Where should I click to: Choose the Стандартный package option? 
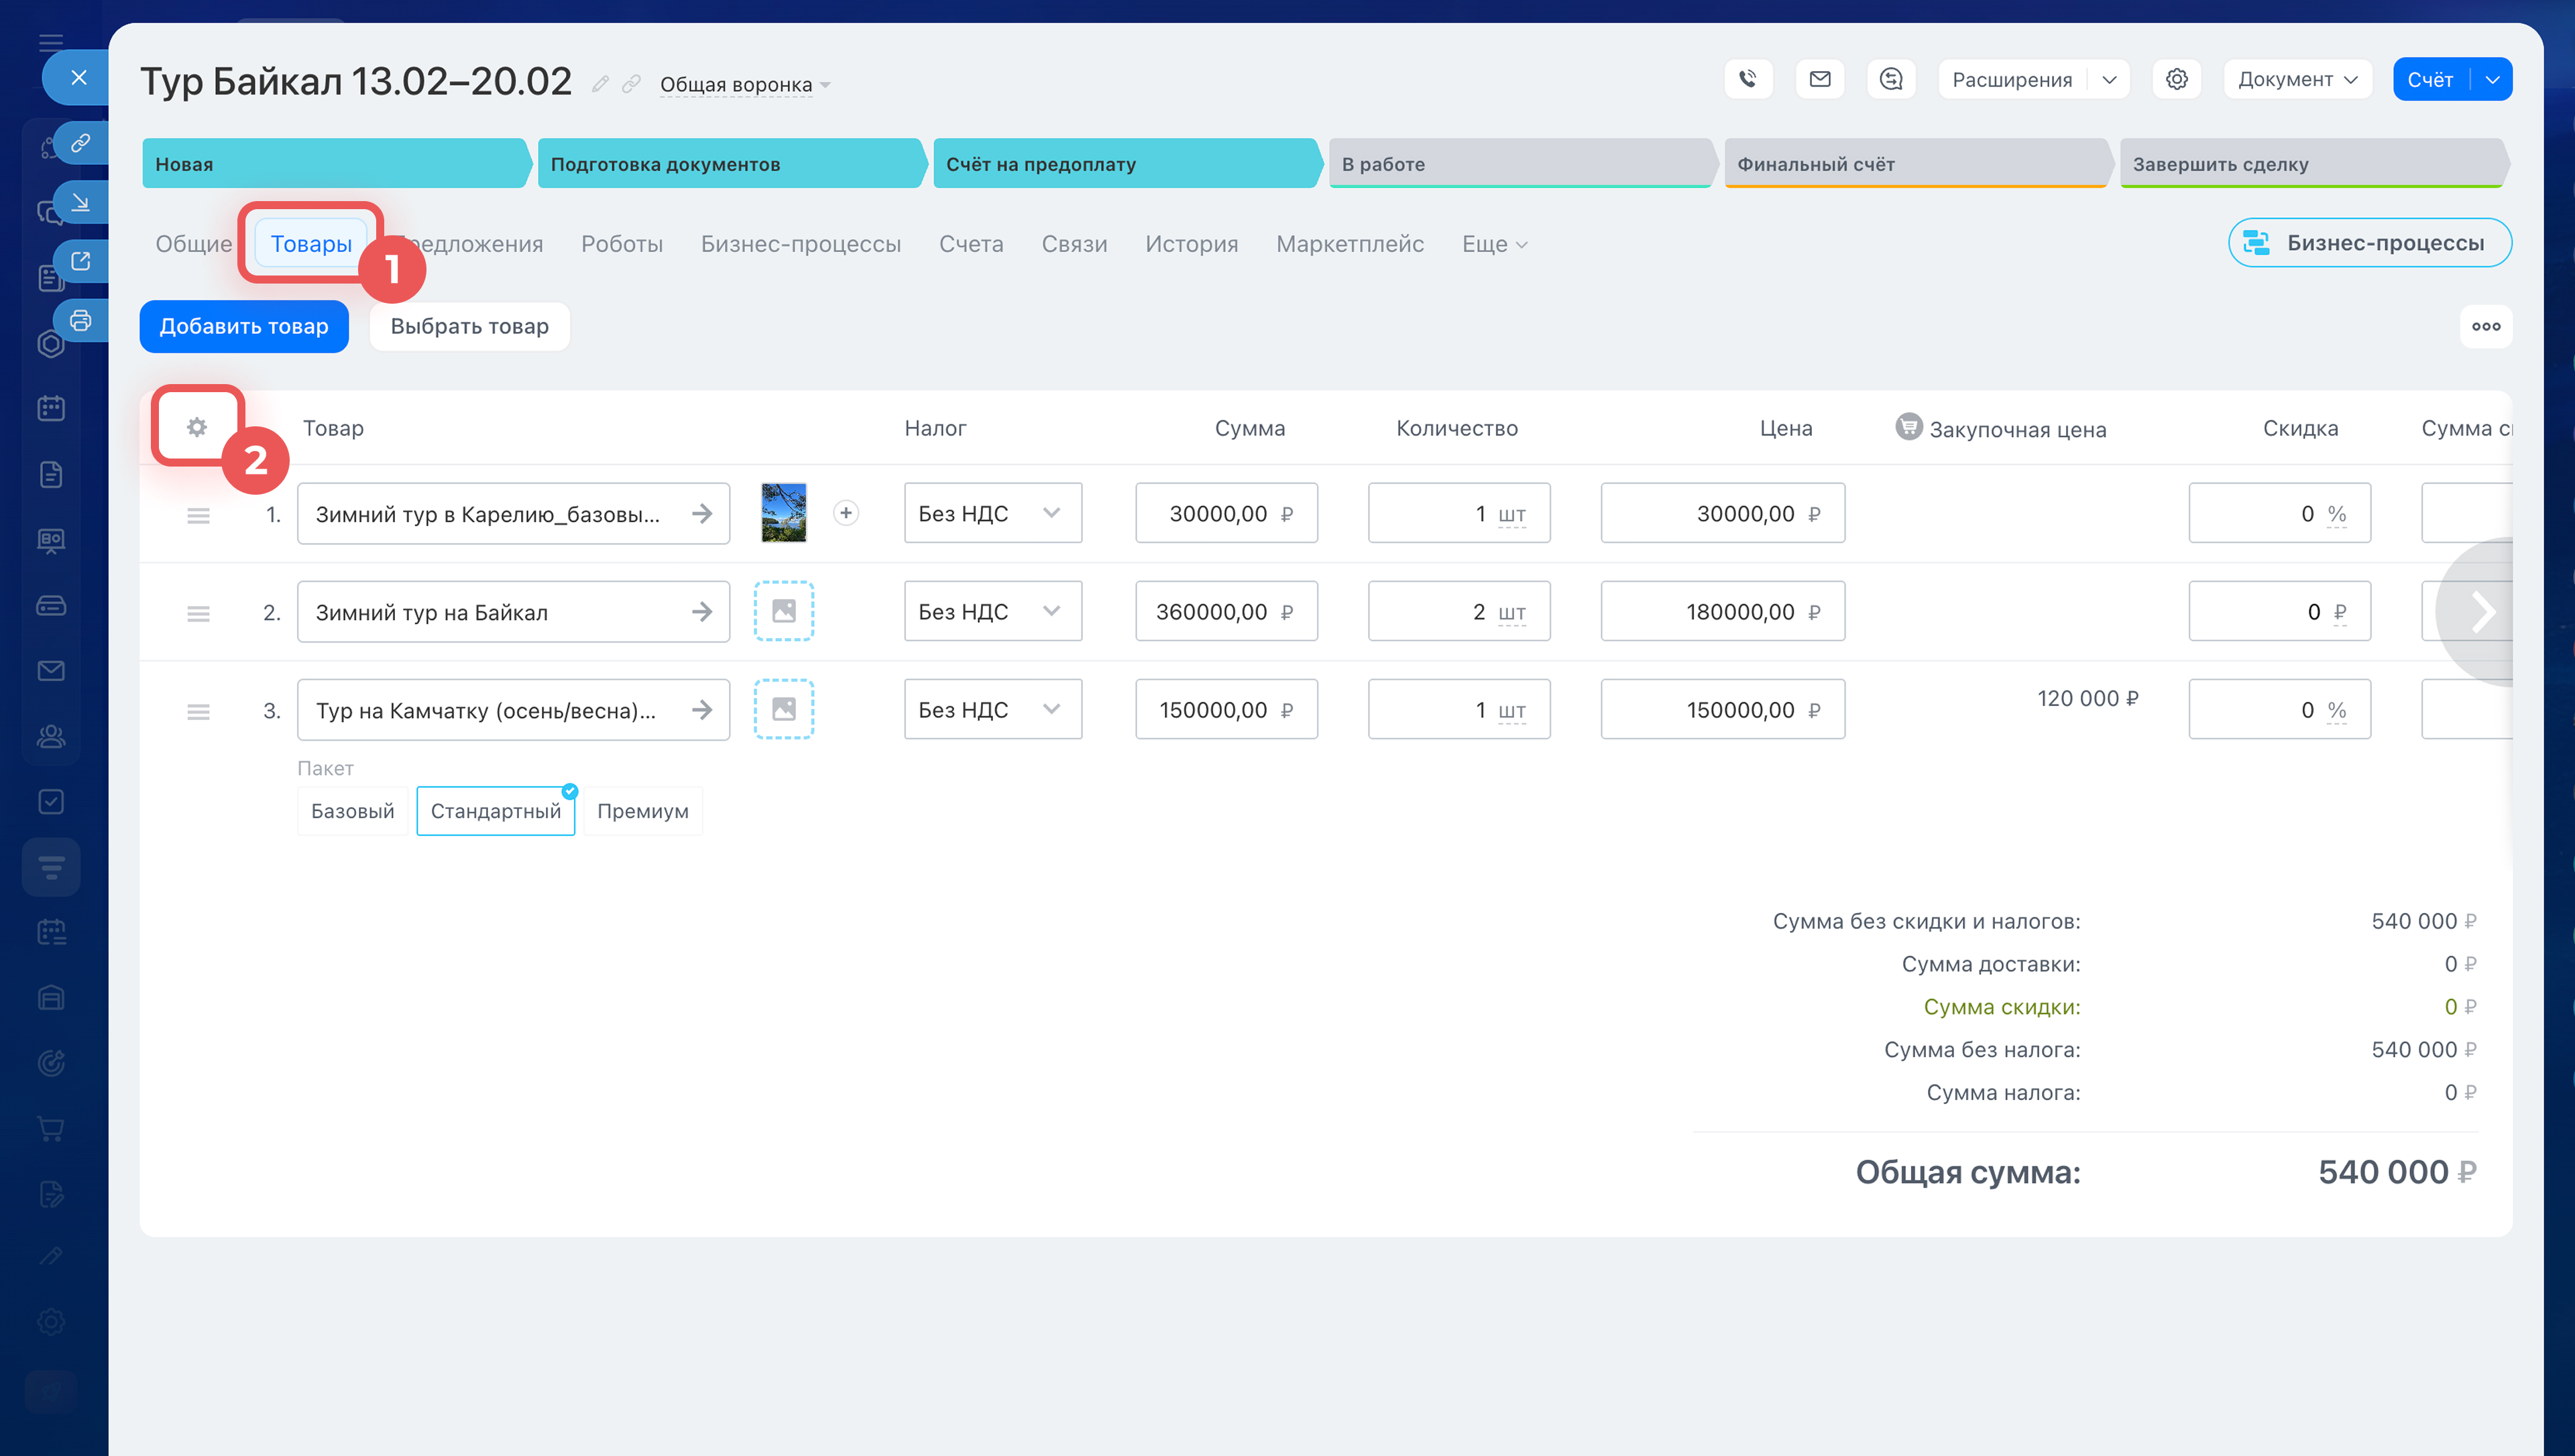(495, 811)
